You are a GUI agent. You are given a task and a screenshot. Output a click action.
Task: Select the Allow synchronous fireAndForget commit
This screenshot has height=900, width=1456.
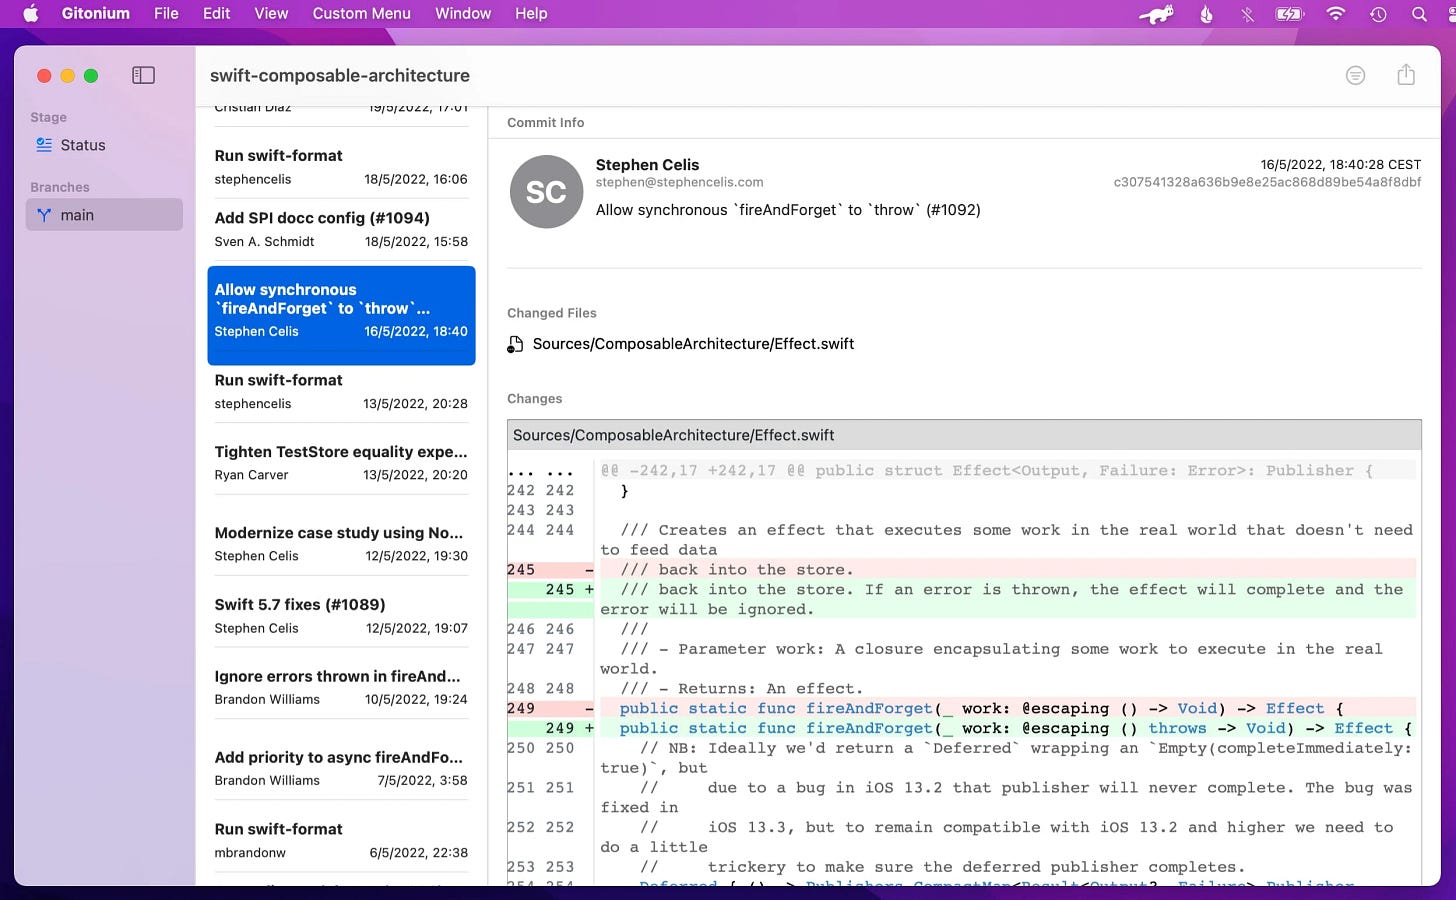pyautogui.click(x=341, y=315)
